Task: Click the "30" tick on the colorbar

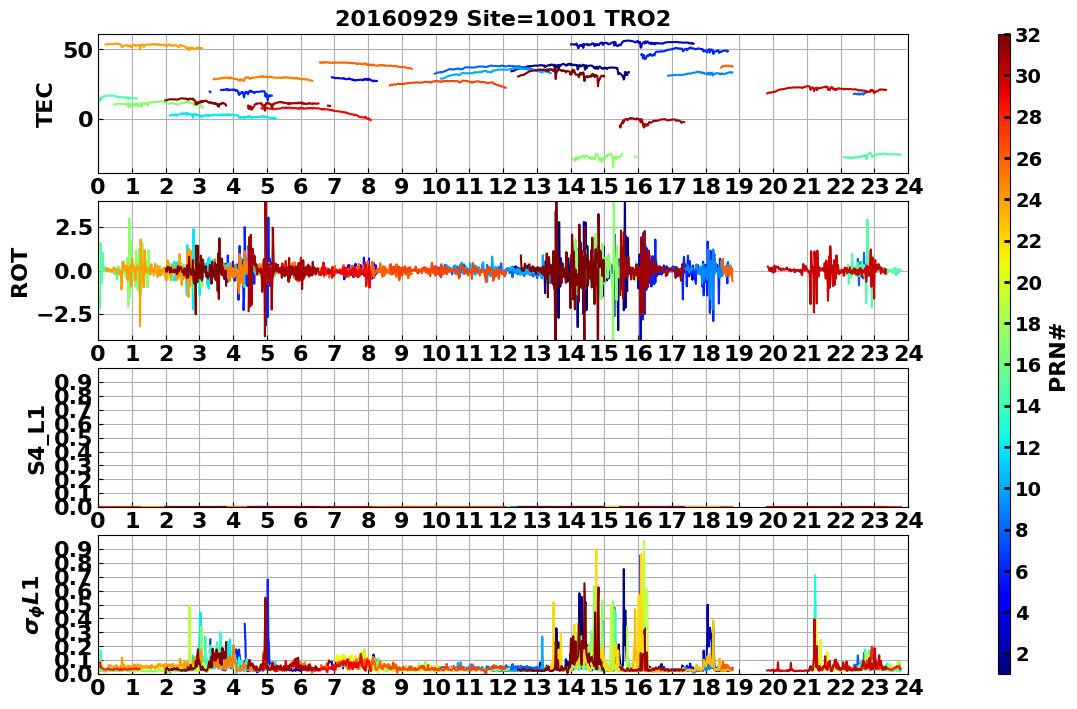Action: click(x=1028, y=76)
